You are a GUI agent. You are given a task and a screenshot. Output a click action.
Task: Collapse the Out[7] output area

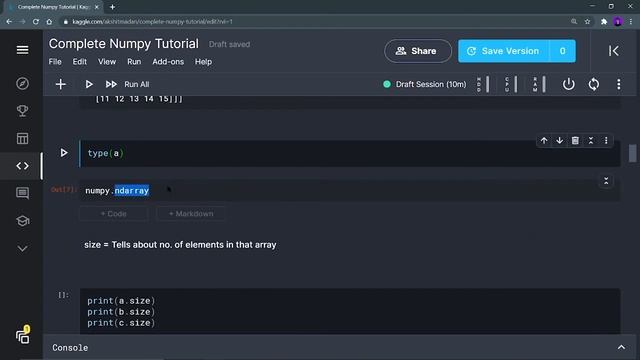pyautogui.click(x=606, y=181)
